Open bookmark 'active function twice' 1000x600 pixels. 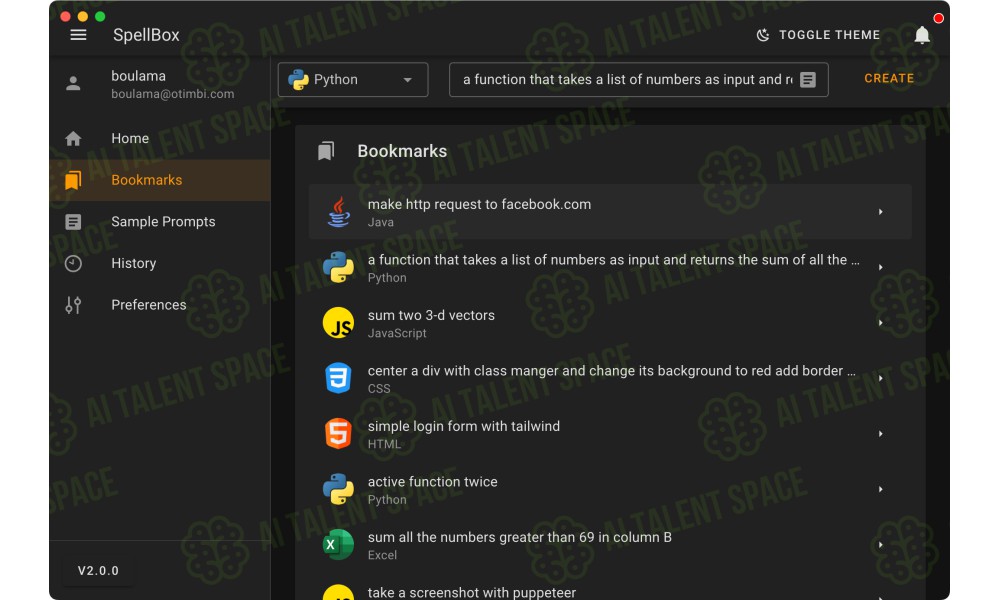(610, 489)
